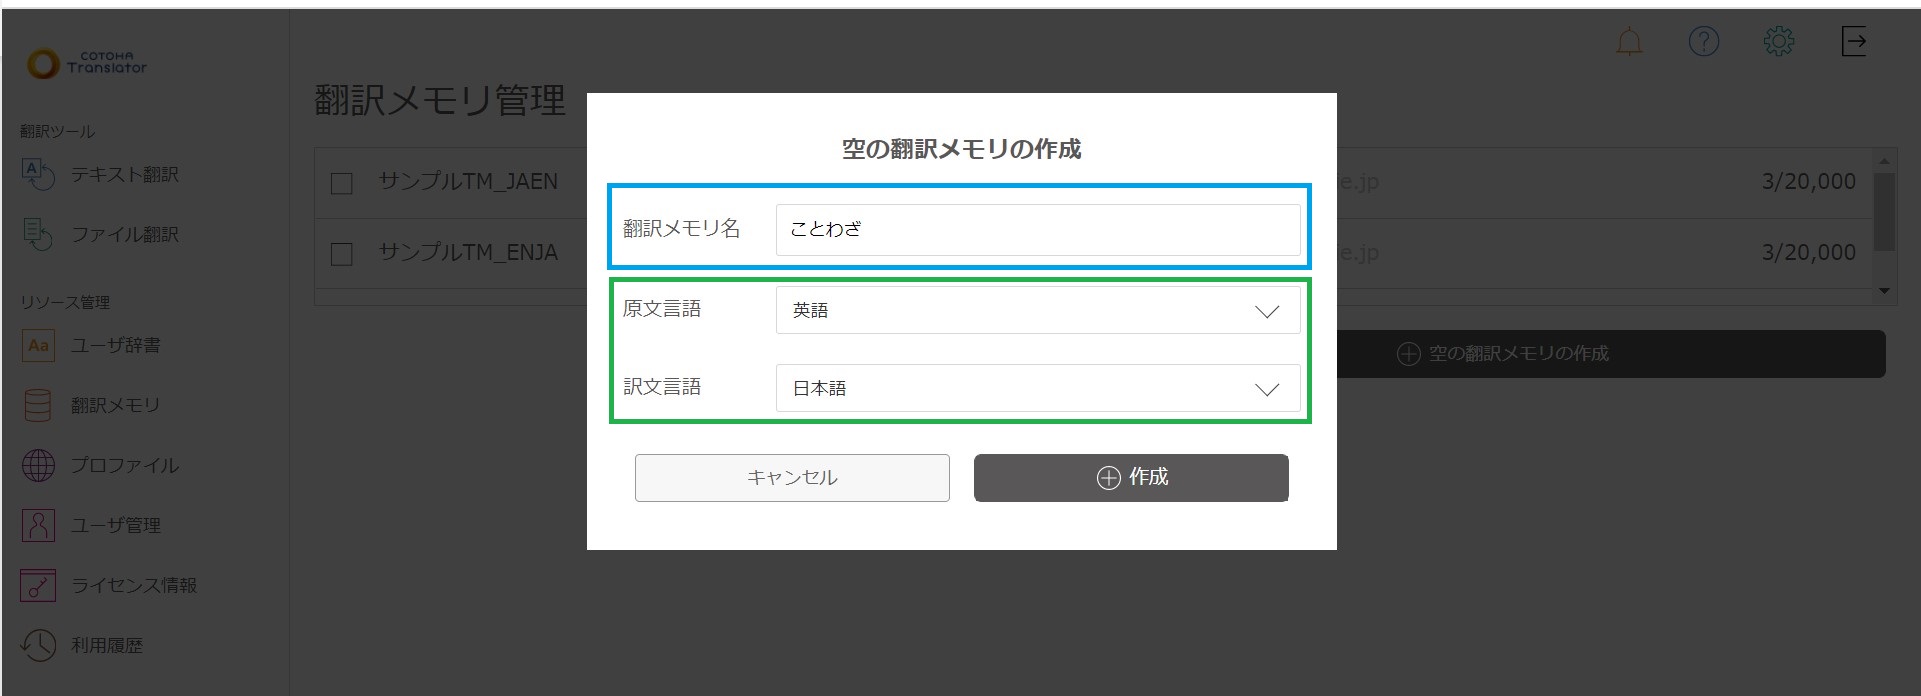
Task: Open 利用履歴 in the sidebar
Action: [106, 645]
